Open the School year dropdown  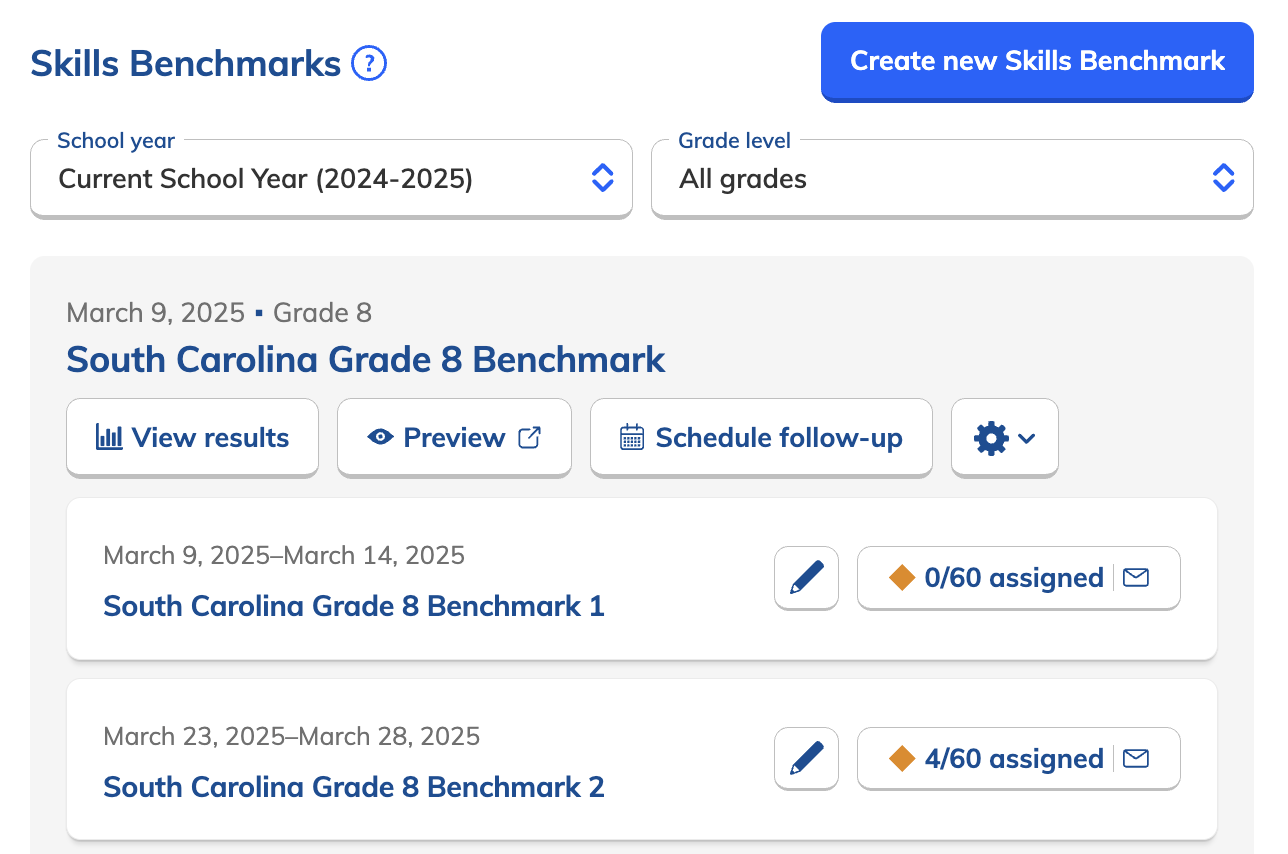pyautogui.click(x=331, y=179)
